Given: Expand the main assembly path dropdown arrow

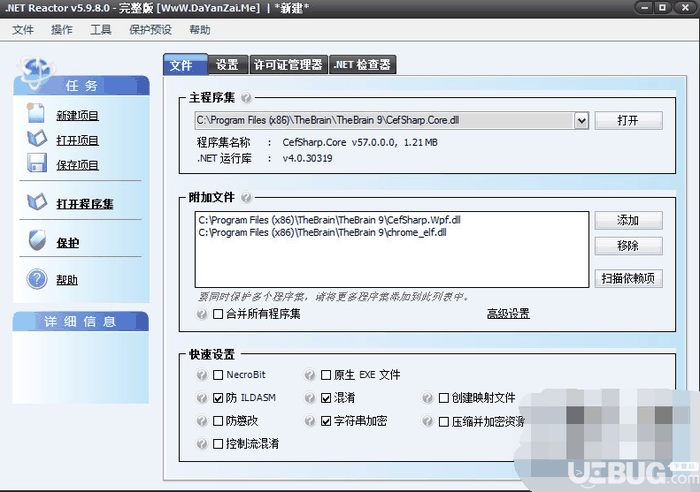Looking at the screenshot, I should point(581,121).
